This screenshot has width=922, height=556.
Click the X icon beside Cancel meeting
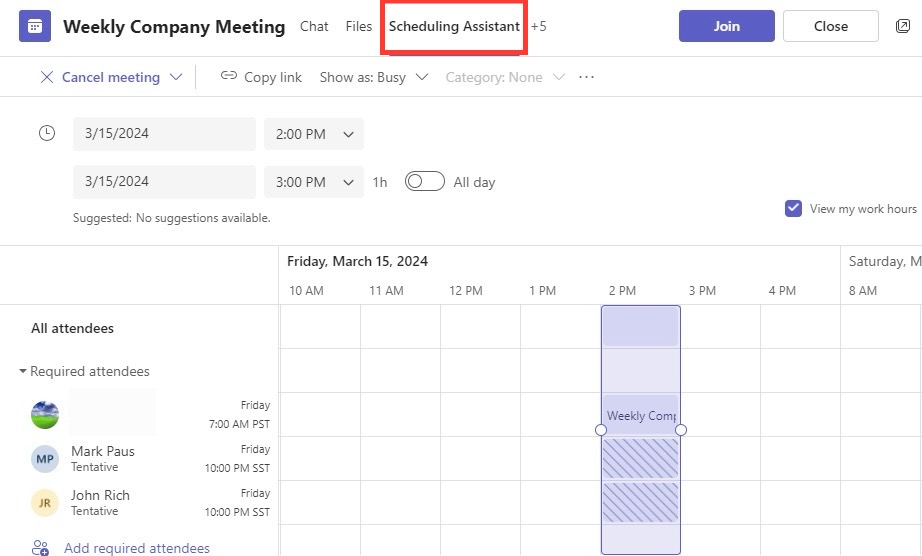[x=46, y=77]
